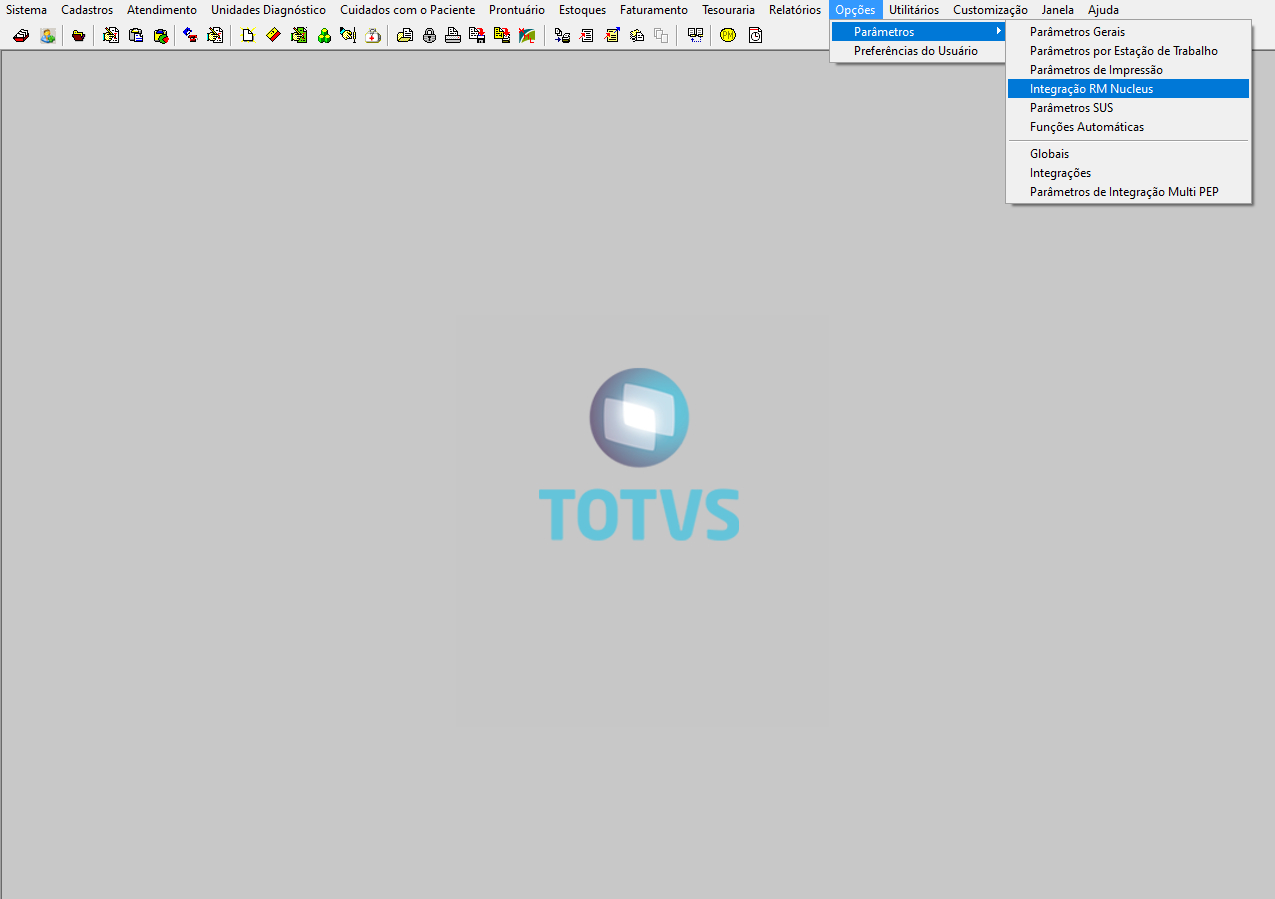Select Globais submenu item

(1128, 154)
